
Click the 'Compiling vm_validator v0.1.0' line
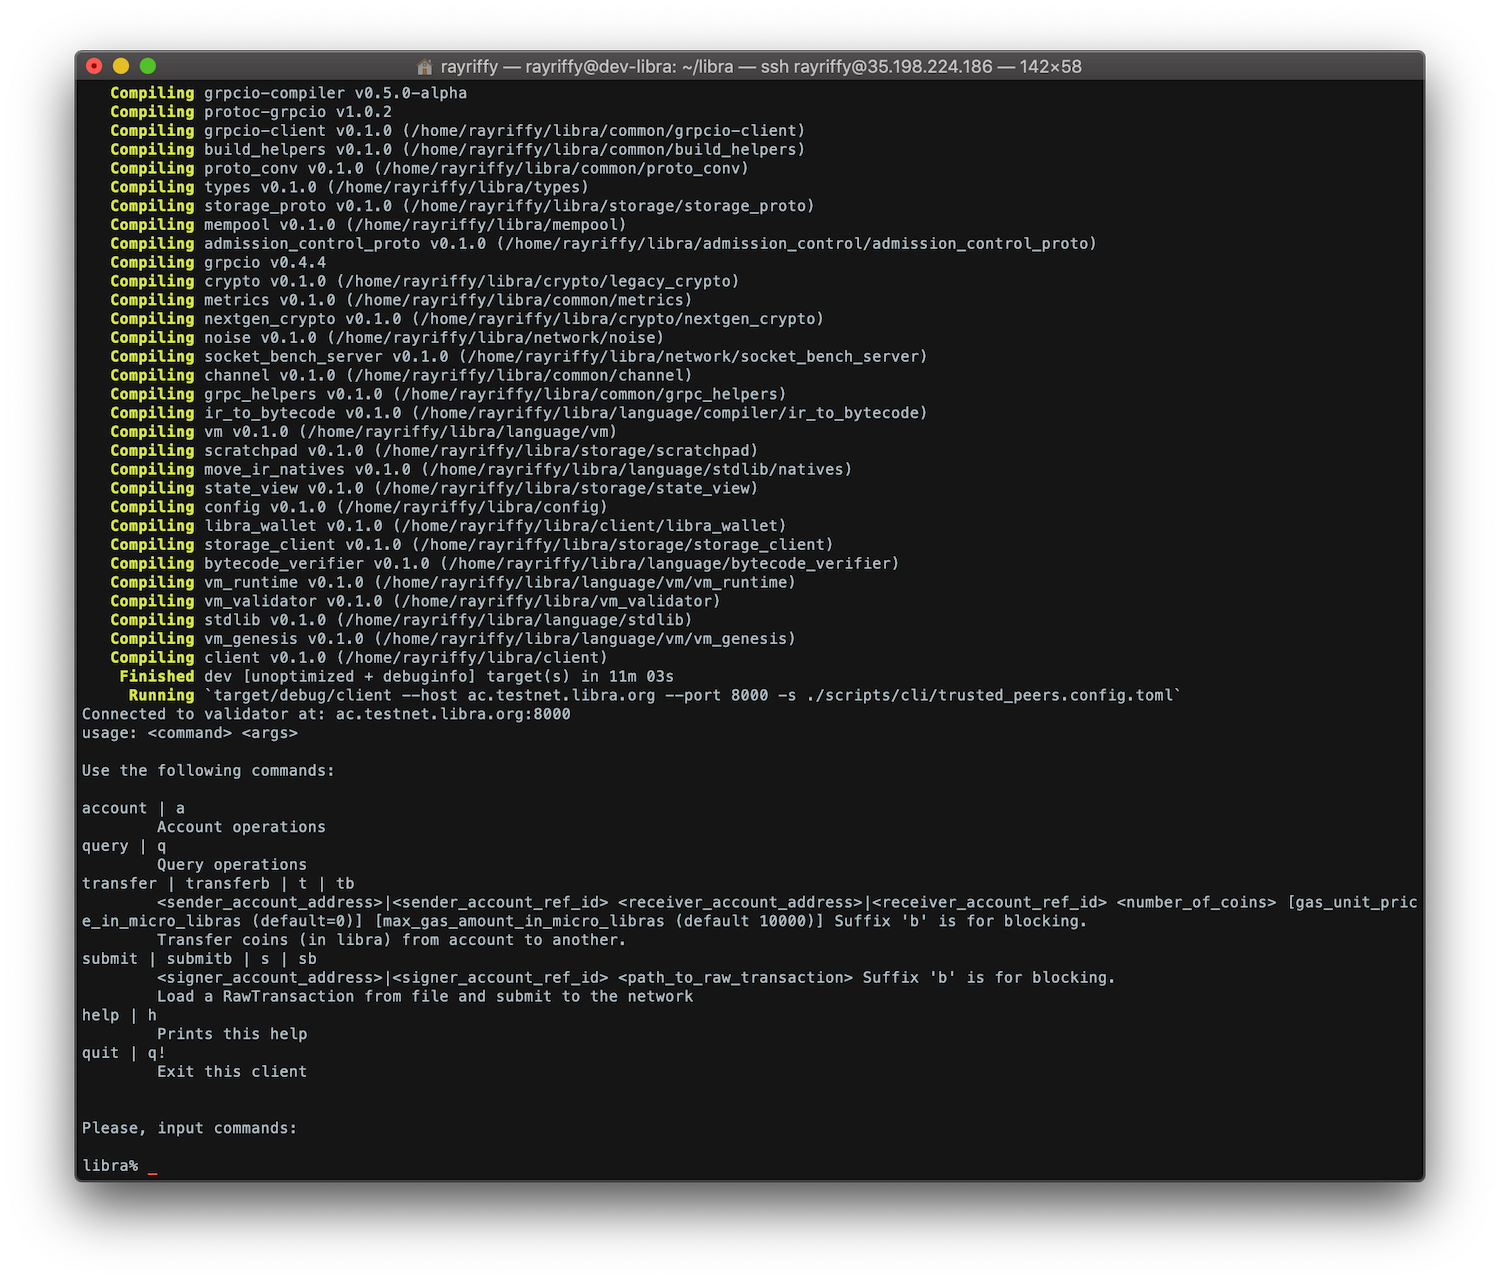pos(416,602)
